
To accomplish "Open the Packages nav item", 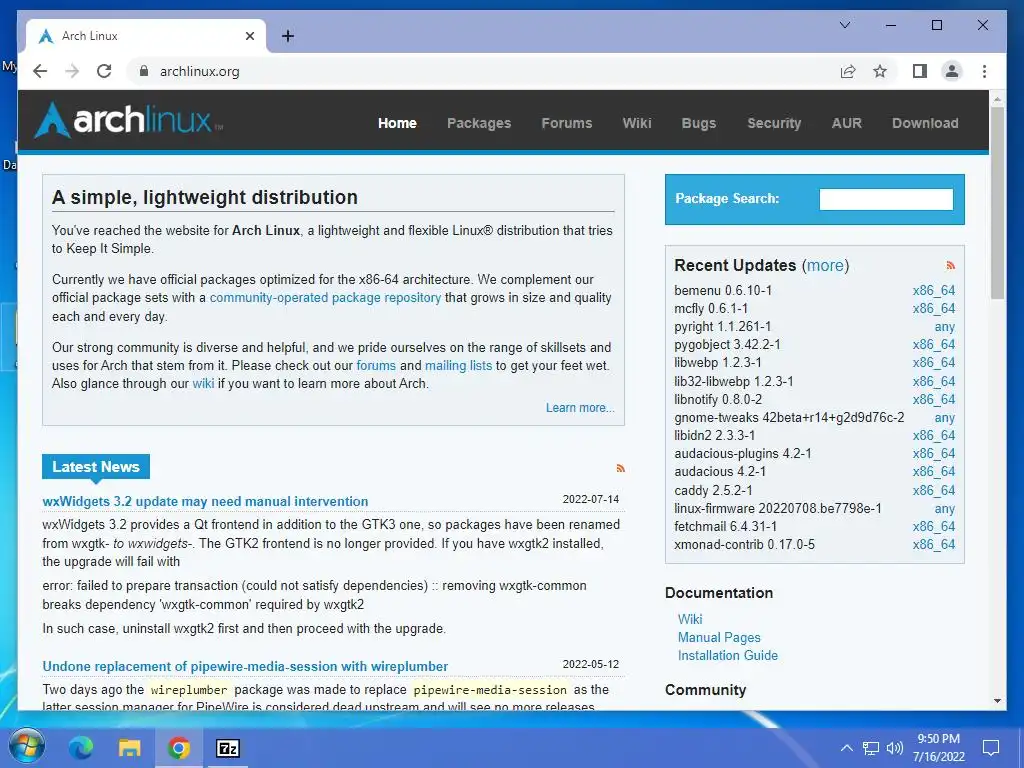I will 479,123.
